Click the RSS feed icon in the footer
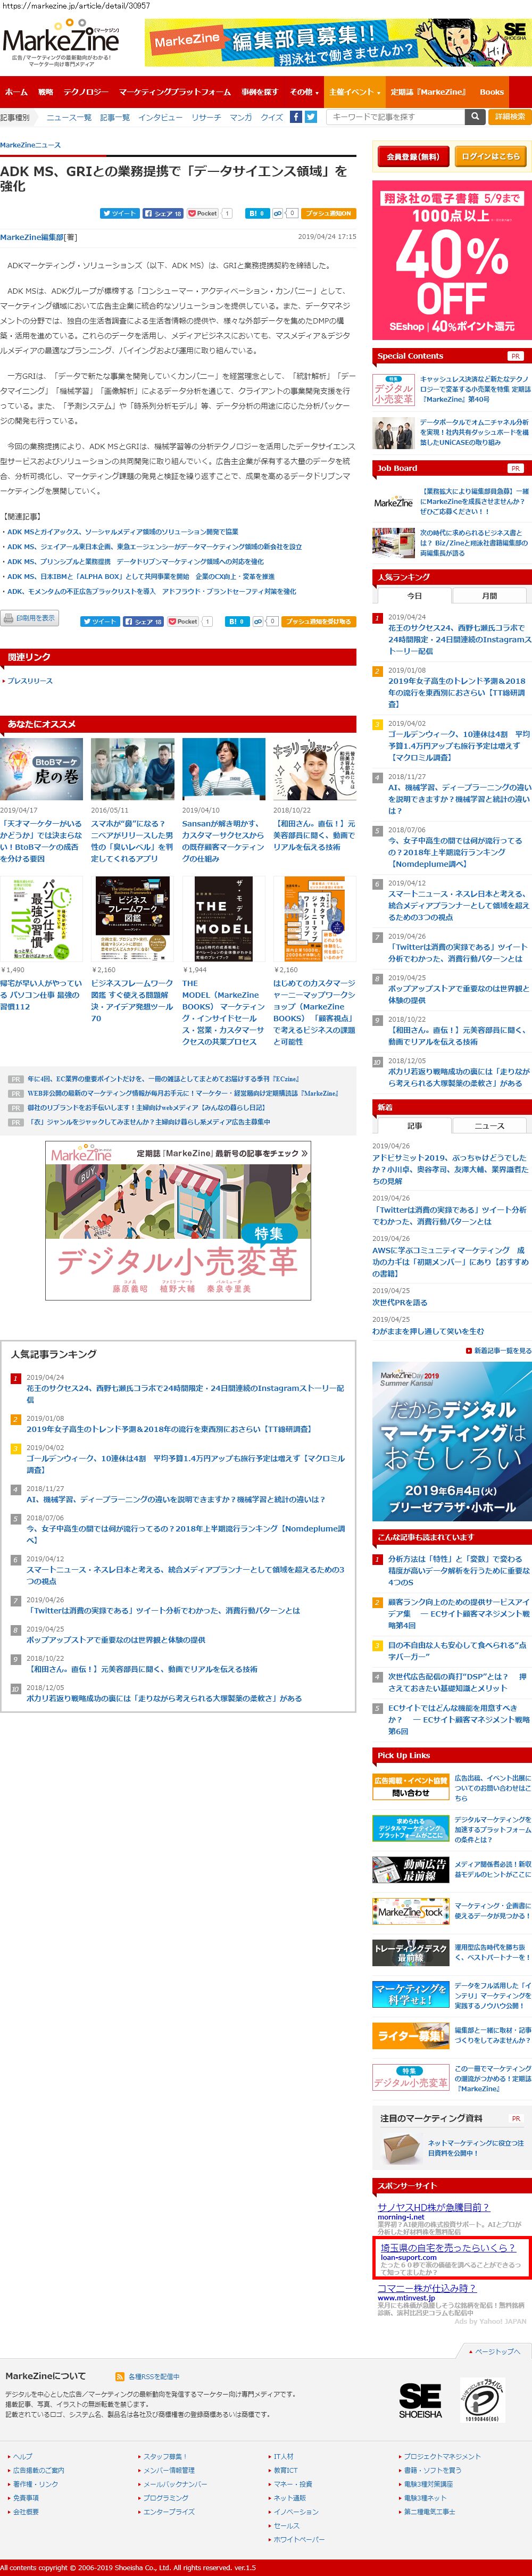 click(x=121, y=2376)
